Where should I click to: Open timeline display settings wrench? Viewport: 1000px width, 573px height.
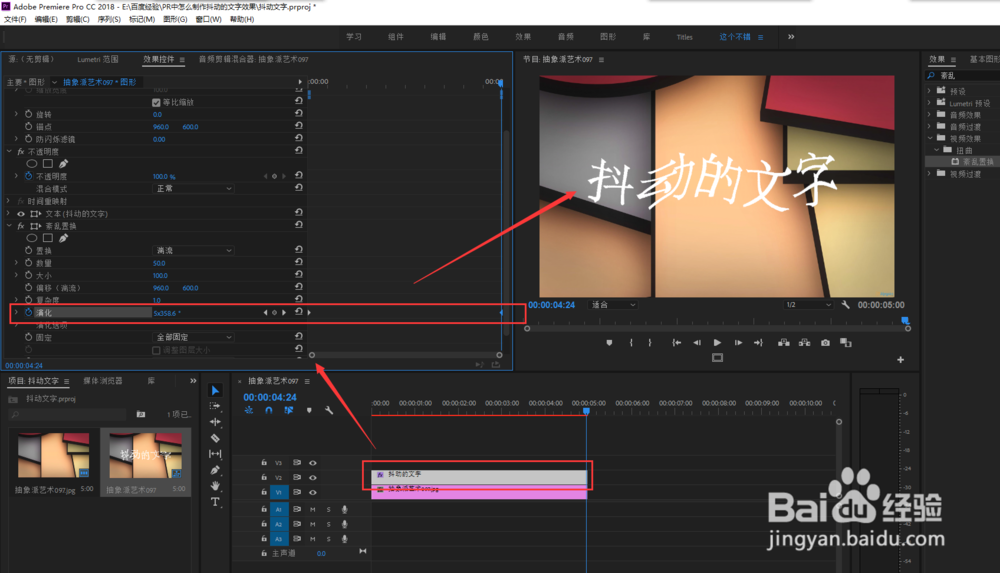[x=329, y=410]
